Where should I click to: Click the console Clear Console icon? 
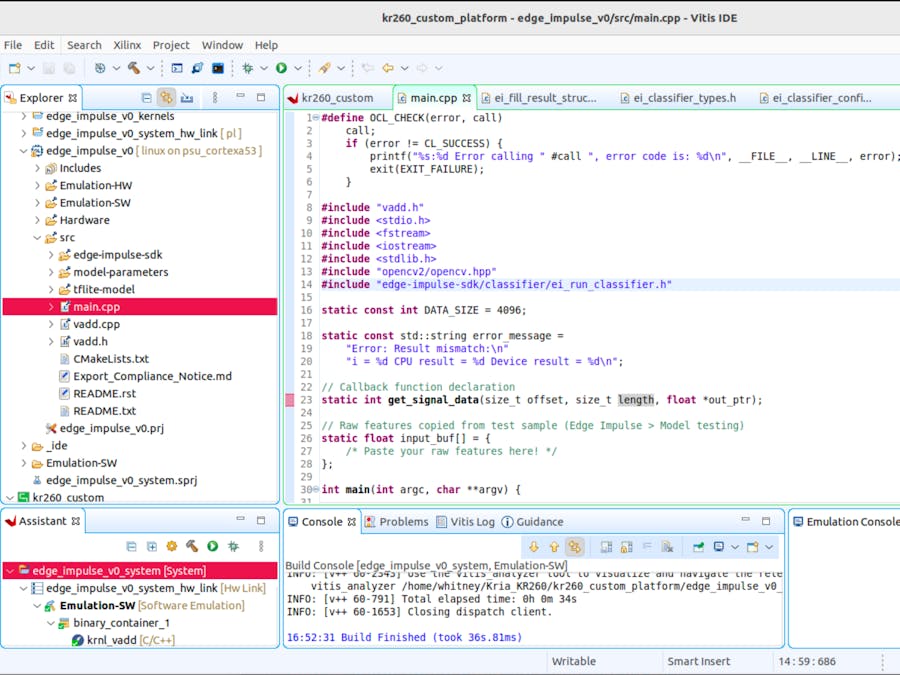(x=667, y=547)
